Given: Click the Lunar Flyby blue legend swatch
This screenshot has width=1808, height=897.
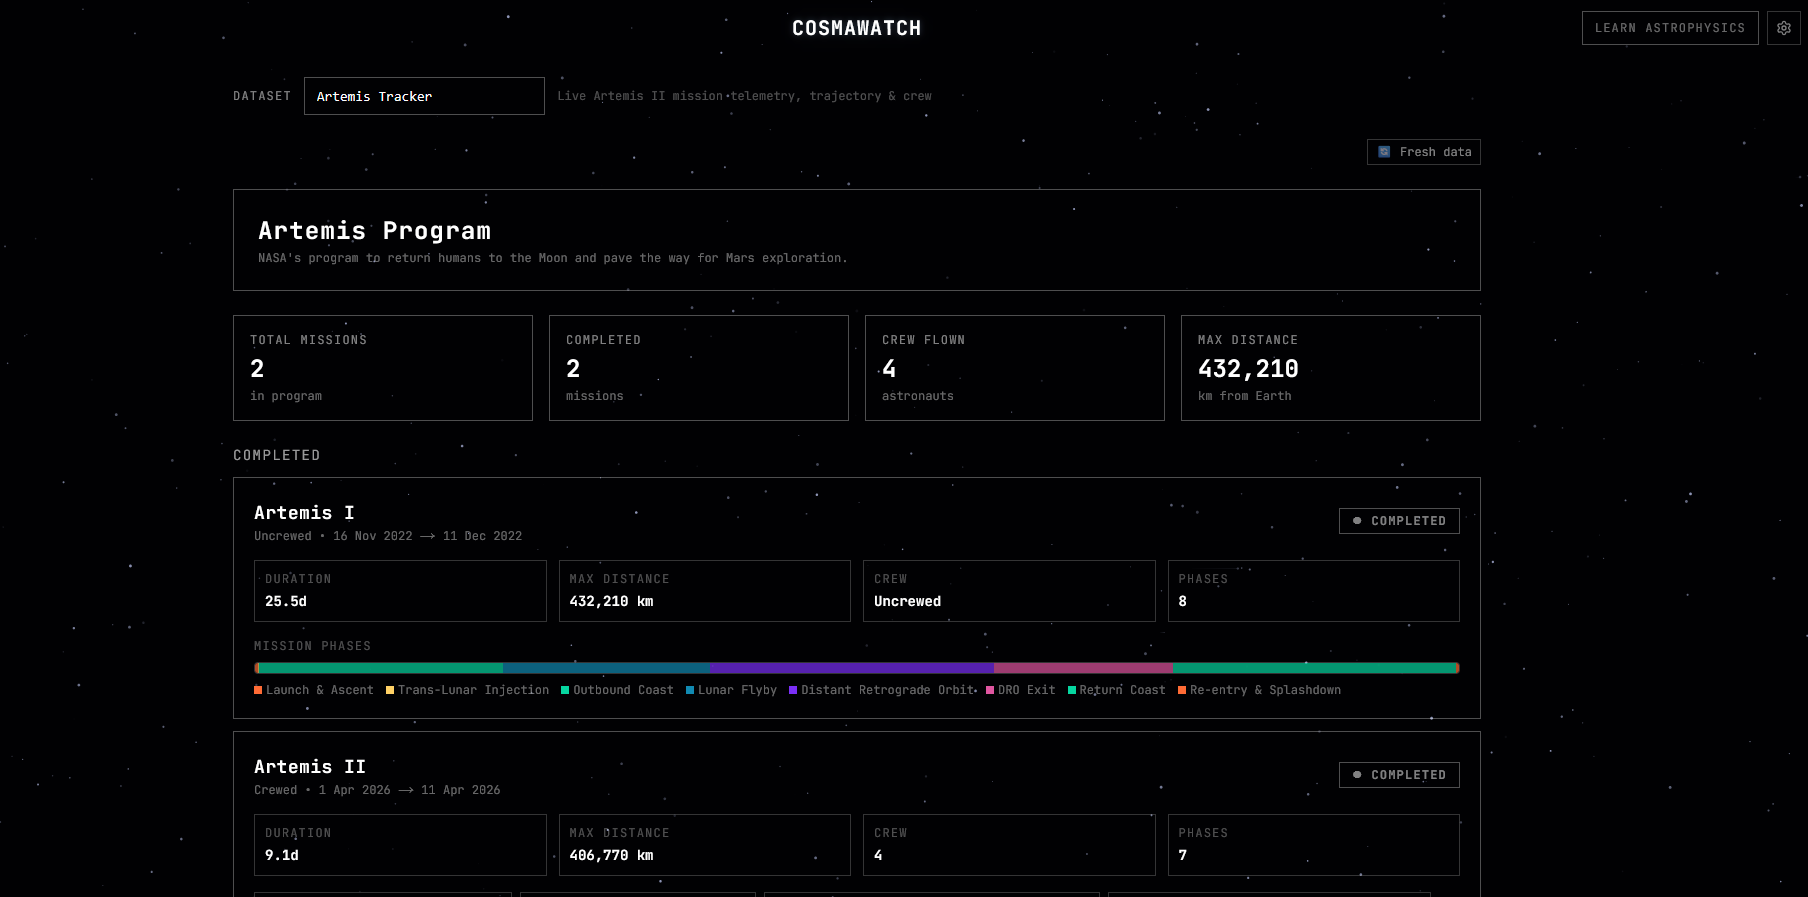Looking at the screenshot, I should [x=690, y=690].
